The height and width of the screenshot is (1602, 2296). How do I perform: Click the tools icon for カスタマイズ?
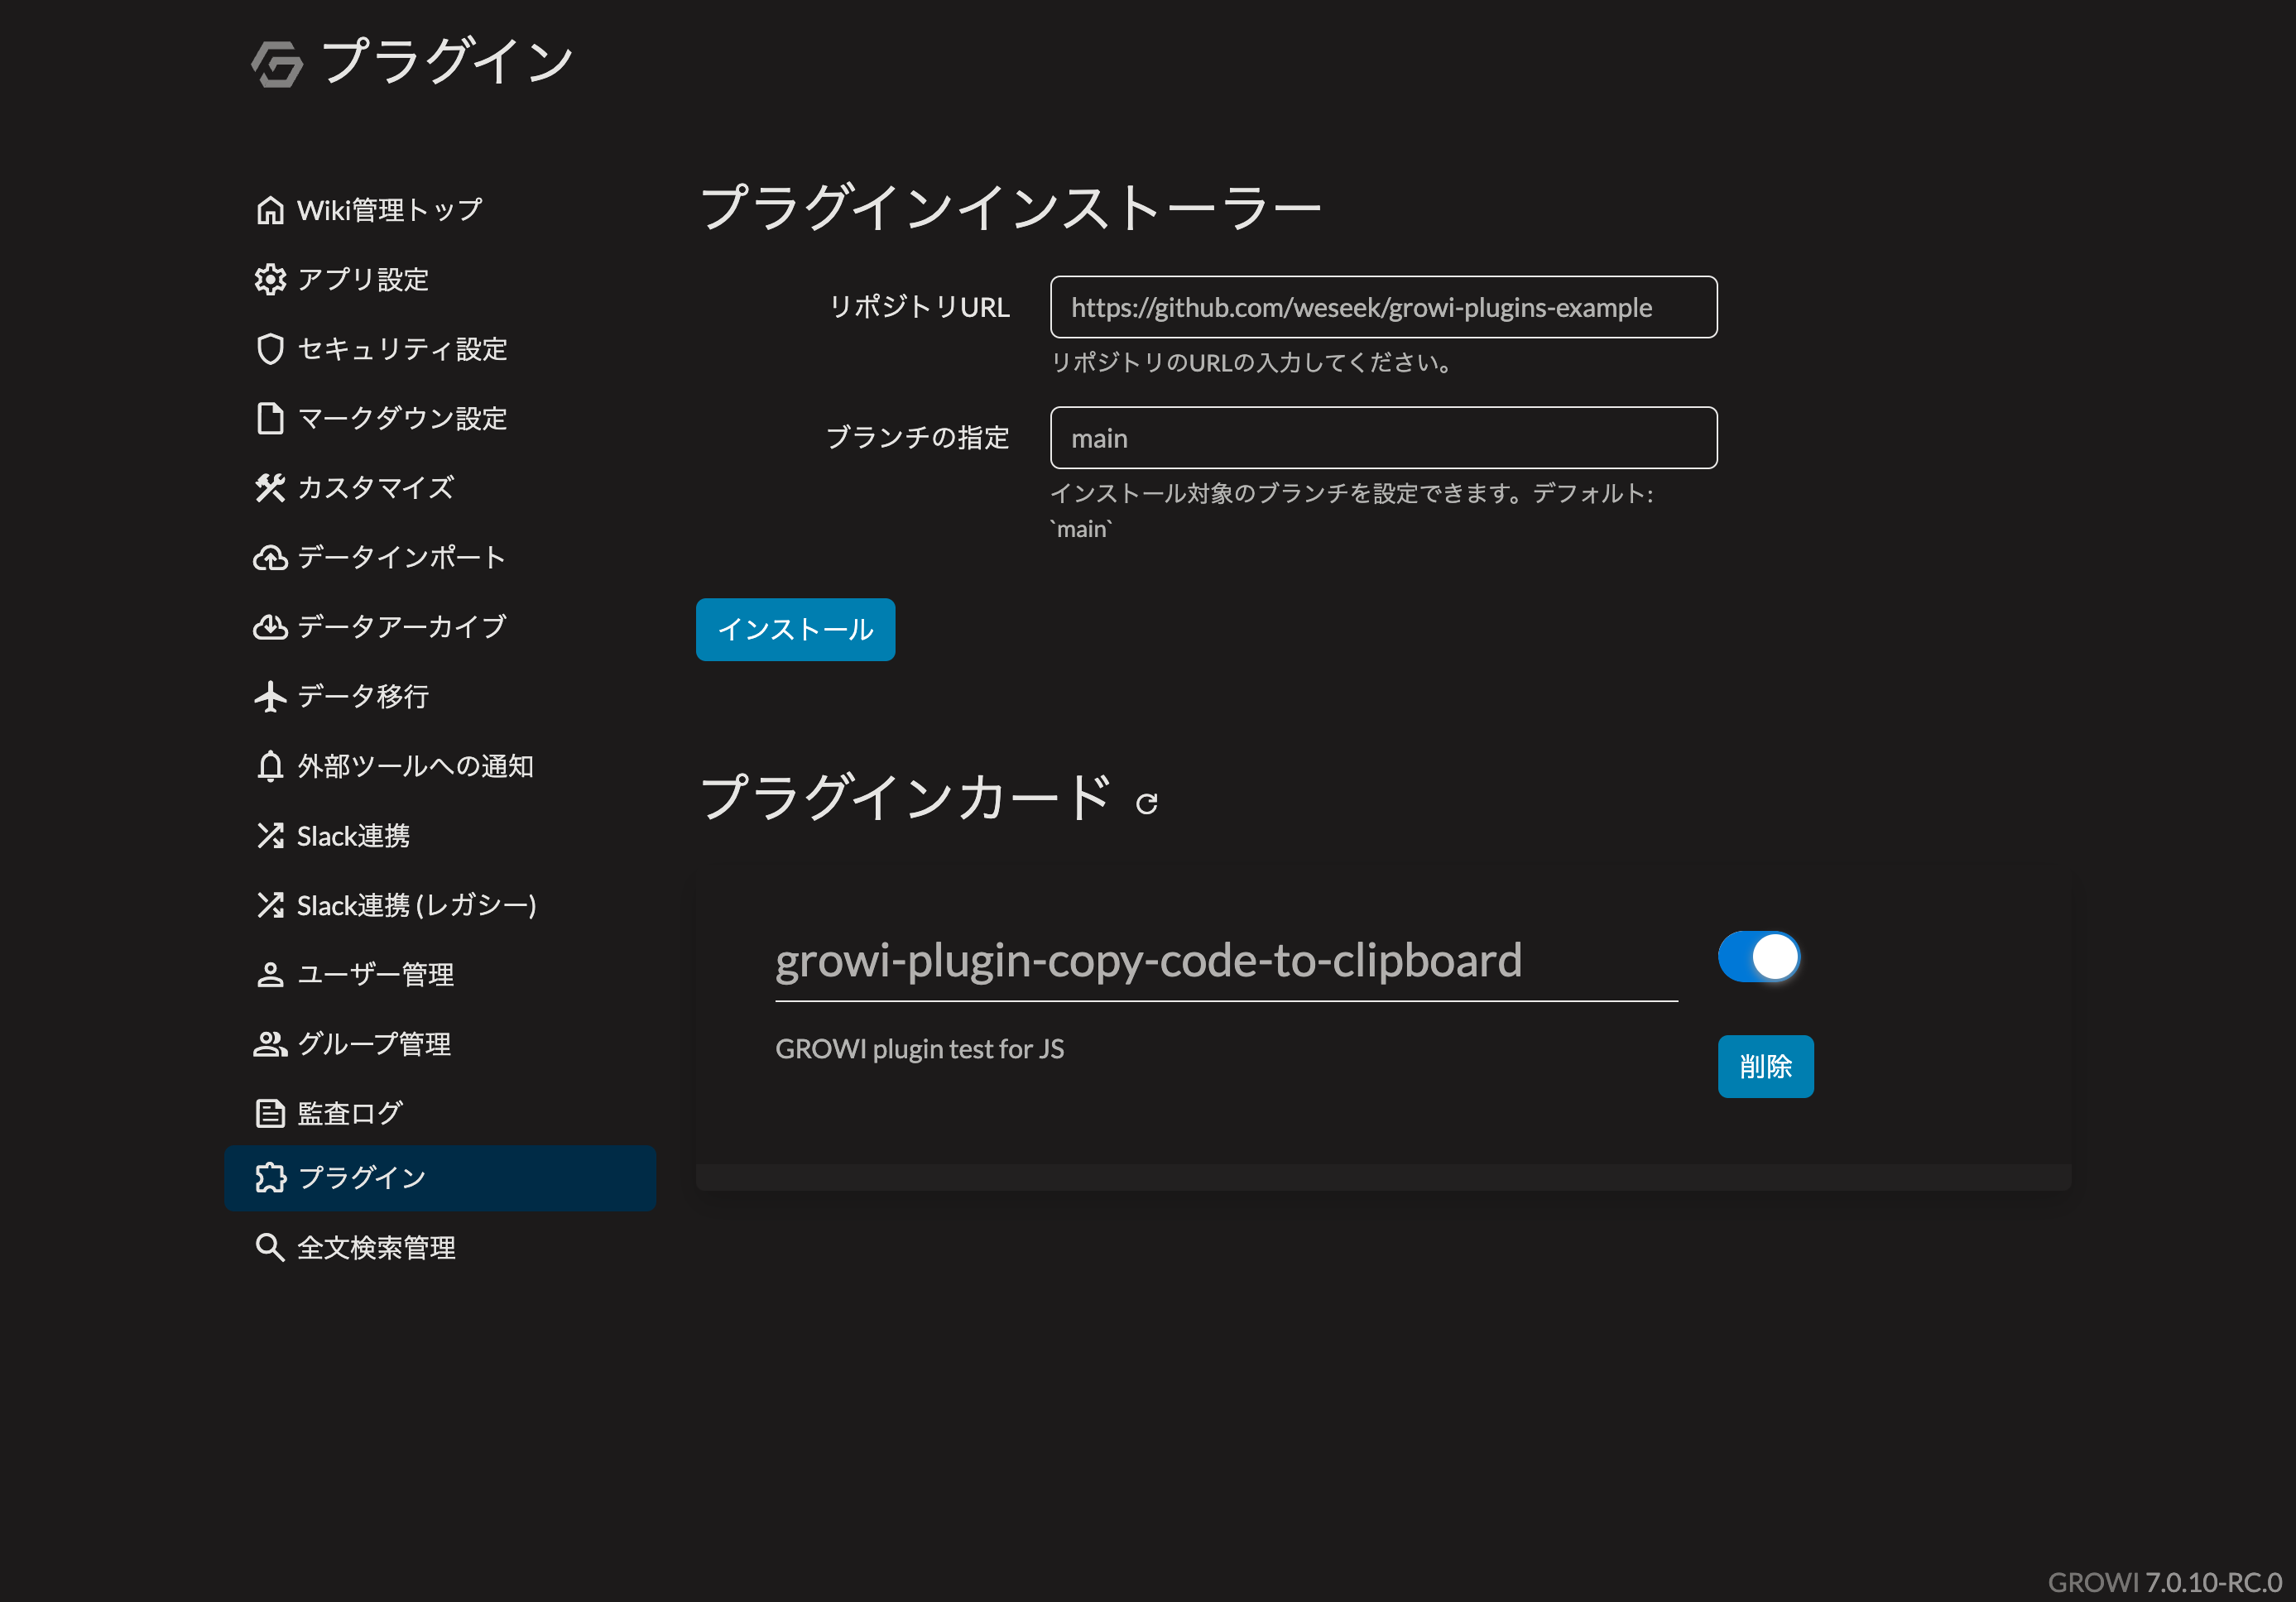tap(270, 488)
